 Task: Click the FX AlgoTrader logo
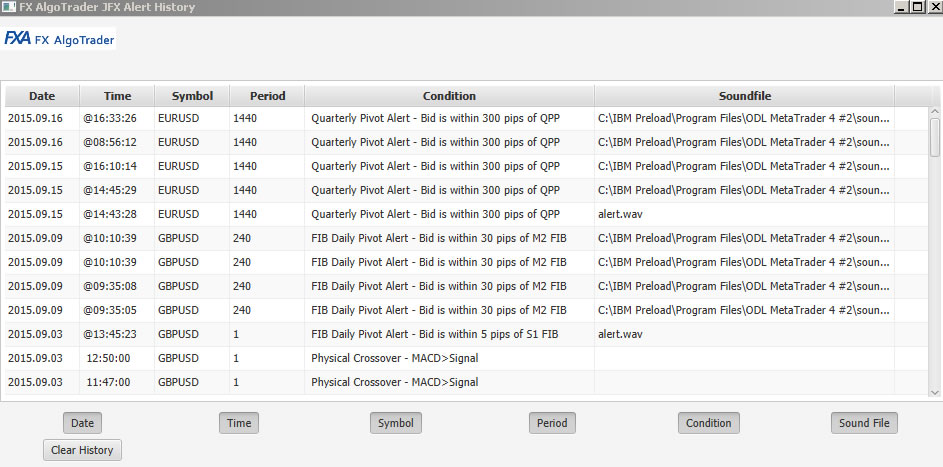(60, 39)
